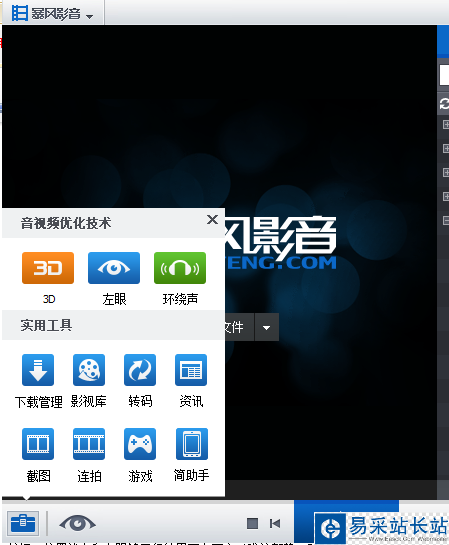449x545 pixels.
Task: Expand the third playlist tree node
Action: 446,172
